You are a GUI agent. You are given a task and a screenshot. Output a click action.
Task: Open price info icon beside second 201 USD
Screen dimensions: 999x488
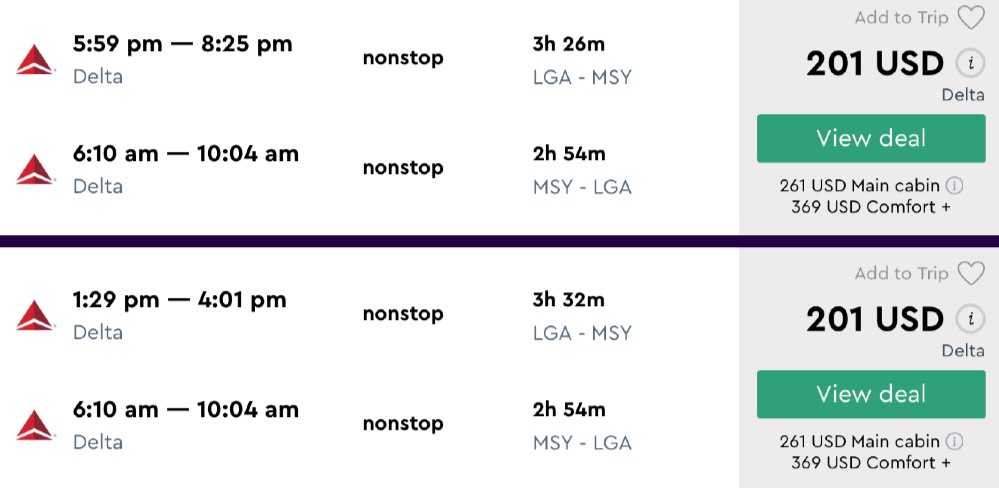pos(968,320)
